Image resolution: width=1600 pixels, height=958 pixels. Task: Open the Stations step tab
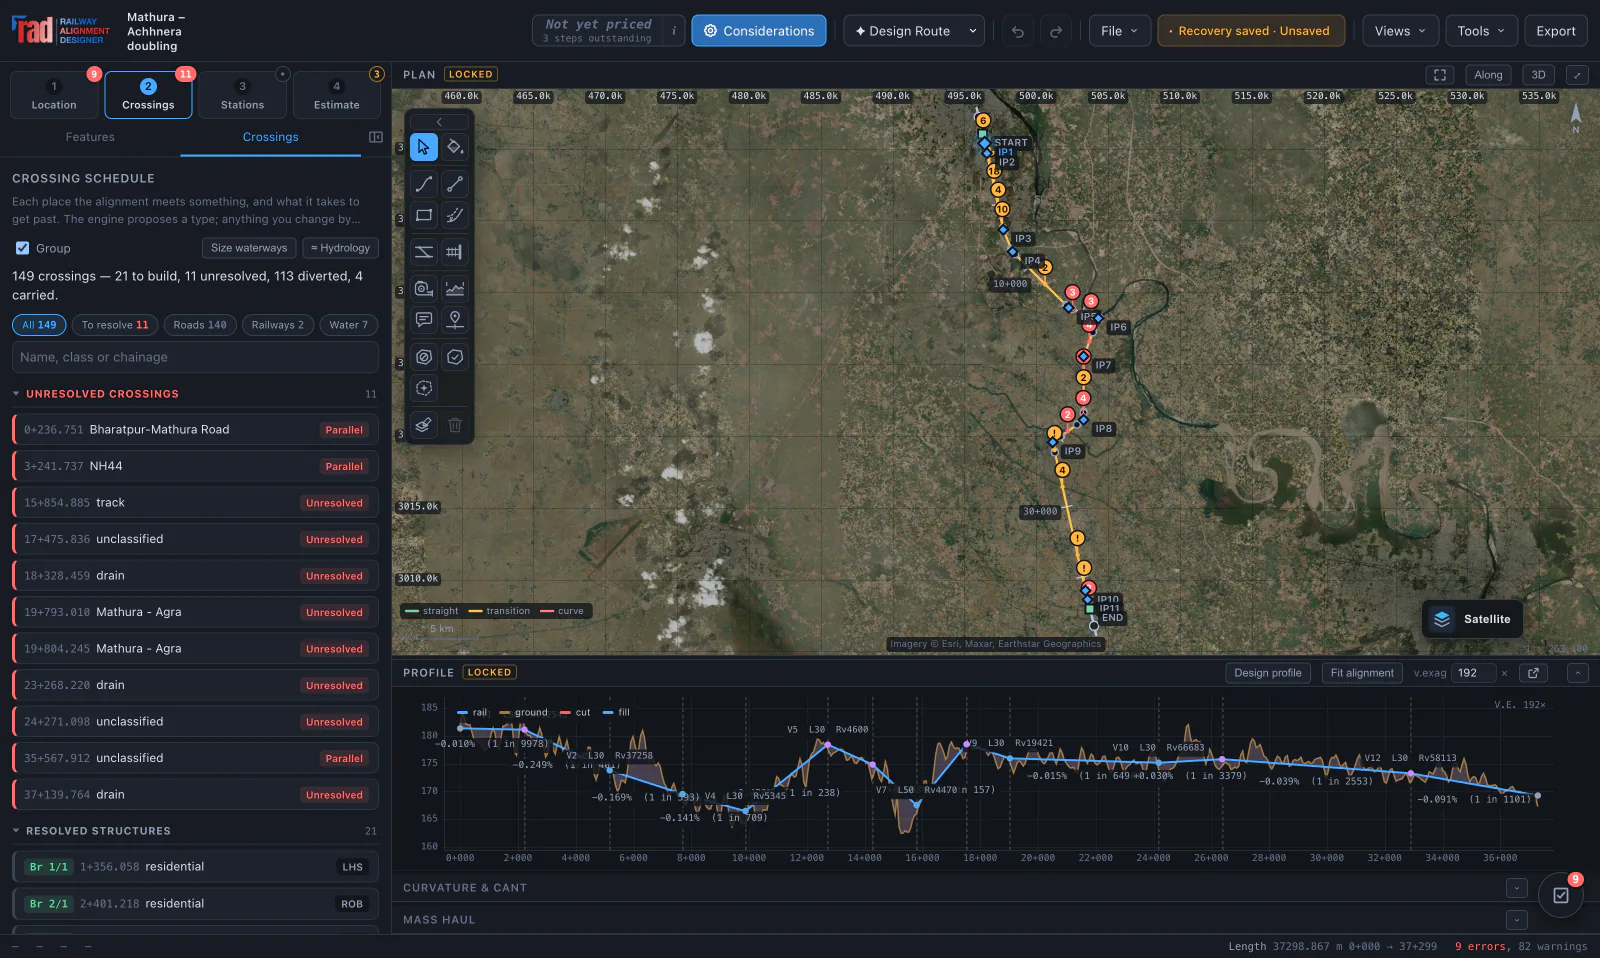tap(242, 95)
